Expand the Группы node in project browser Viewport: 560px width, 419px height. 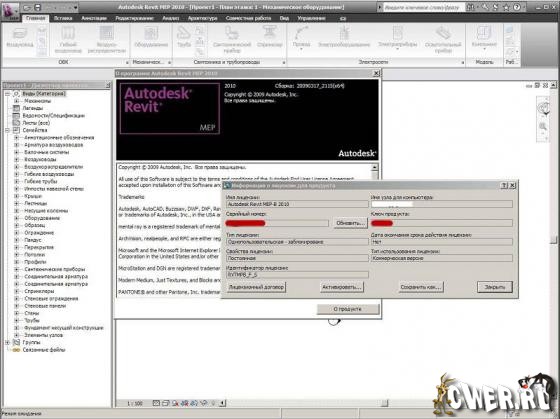8,343
